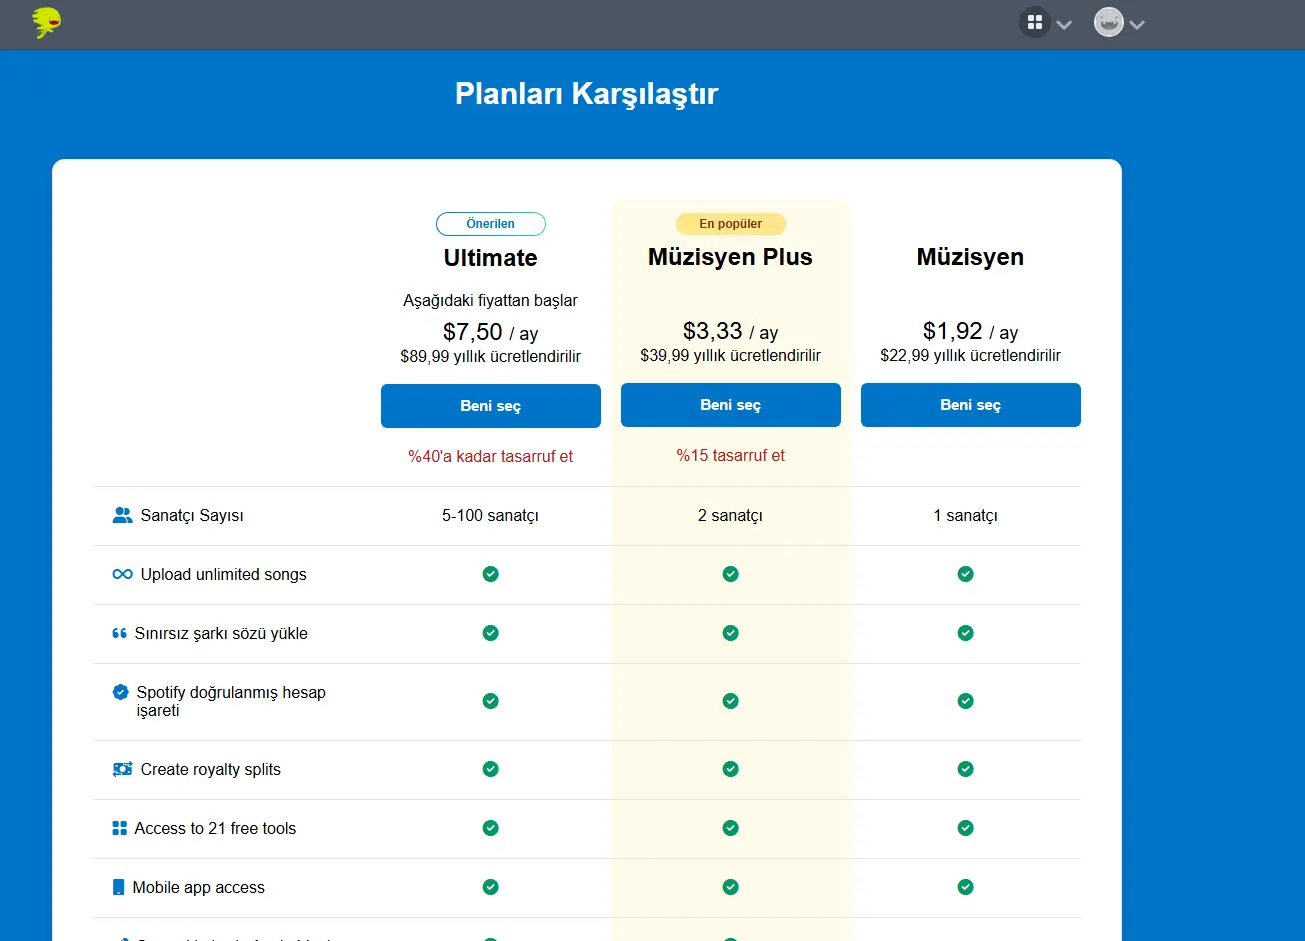This screenshot has width=1305, height=941.
Task: Choose the Müzisyen Plus Beni seç button
Action: pyautogui.click(x=731, y=405)
